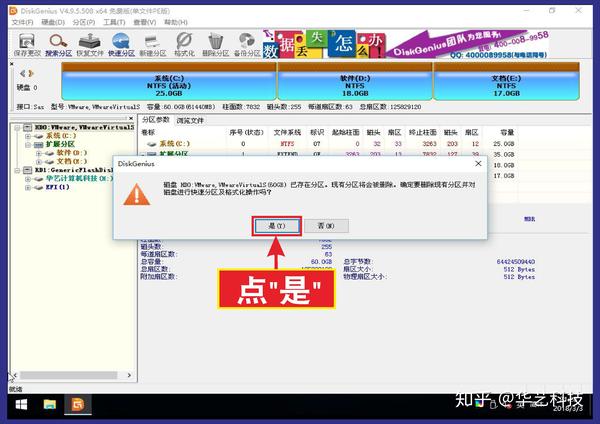600x424 pixels.
Task: Open the 文件(F) menu
Action: (22, 22)
